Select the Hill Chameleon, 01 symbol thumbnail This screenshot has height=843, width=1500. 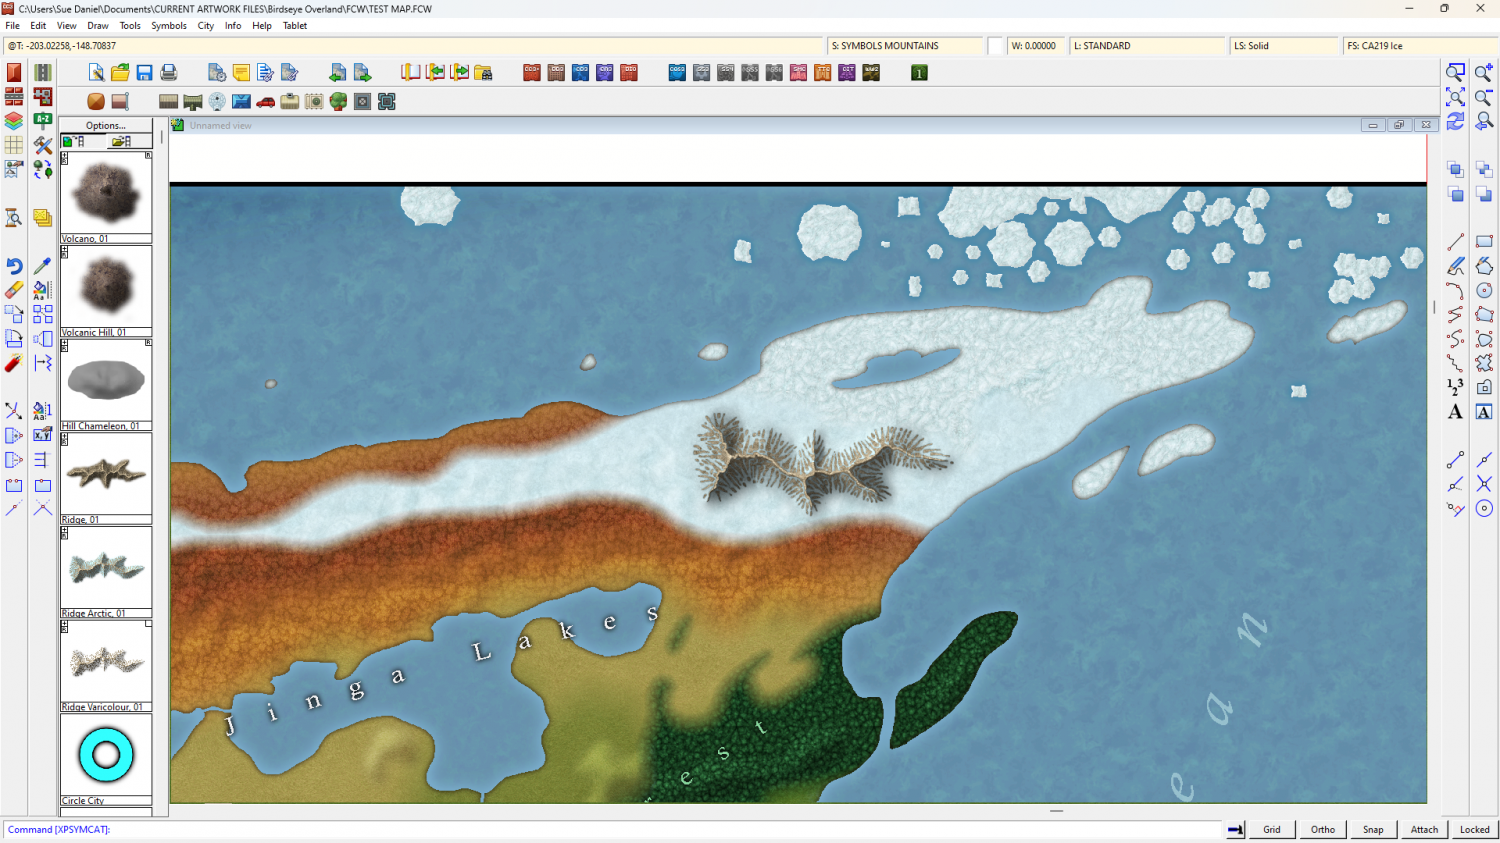point(106,380)
